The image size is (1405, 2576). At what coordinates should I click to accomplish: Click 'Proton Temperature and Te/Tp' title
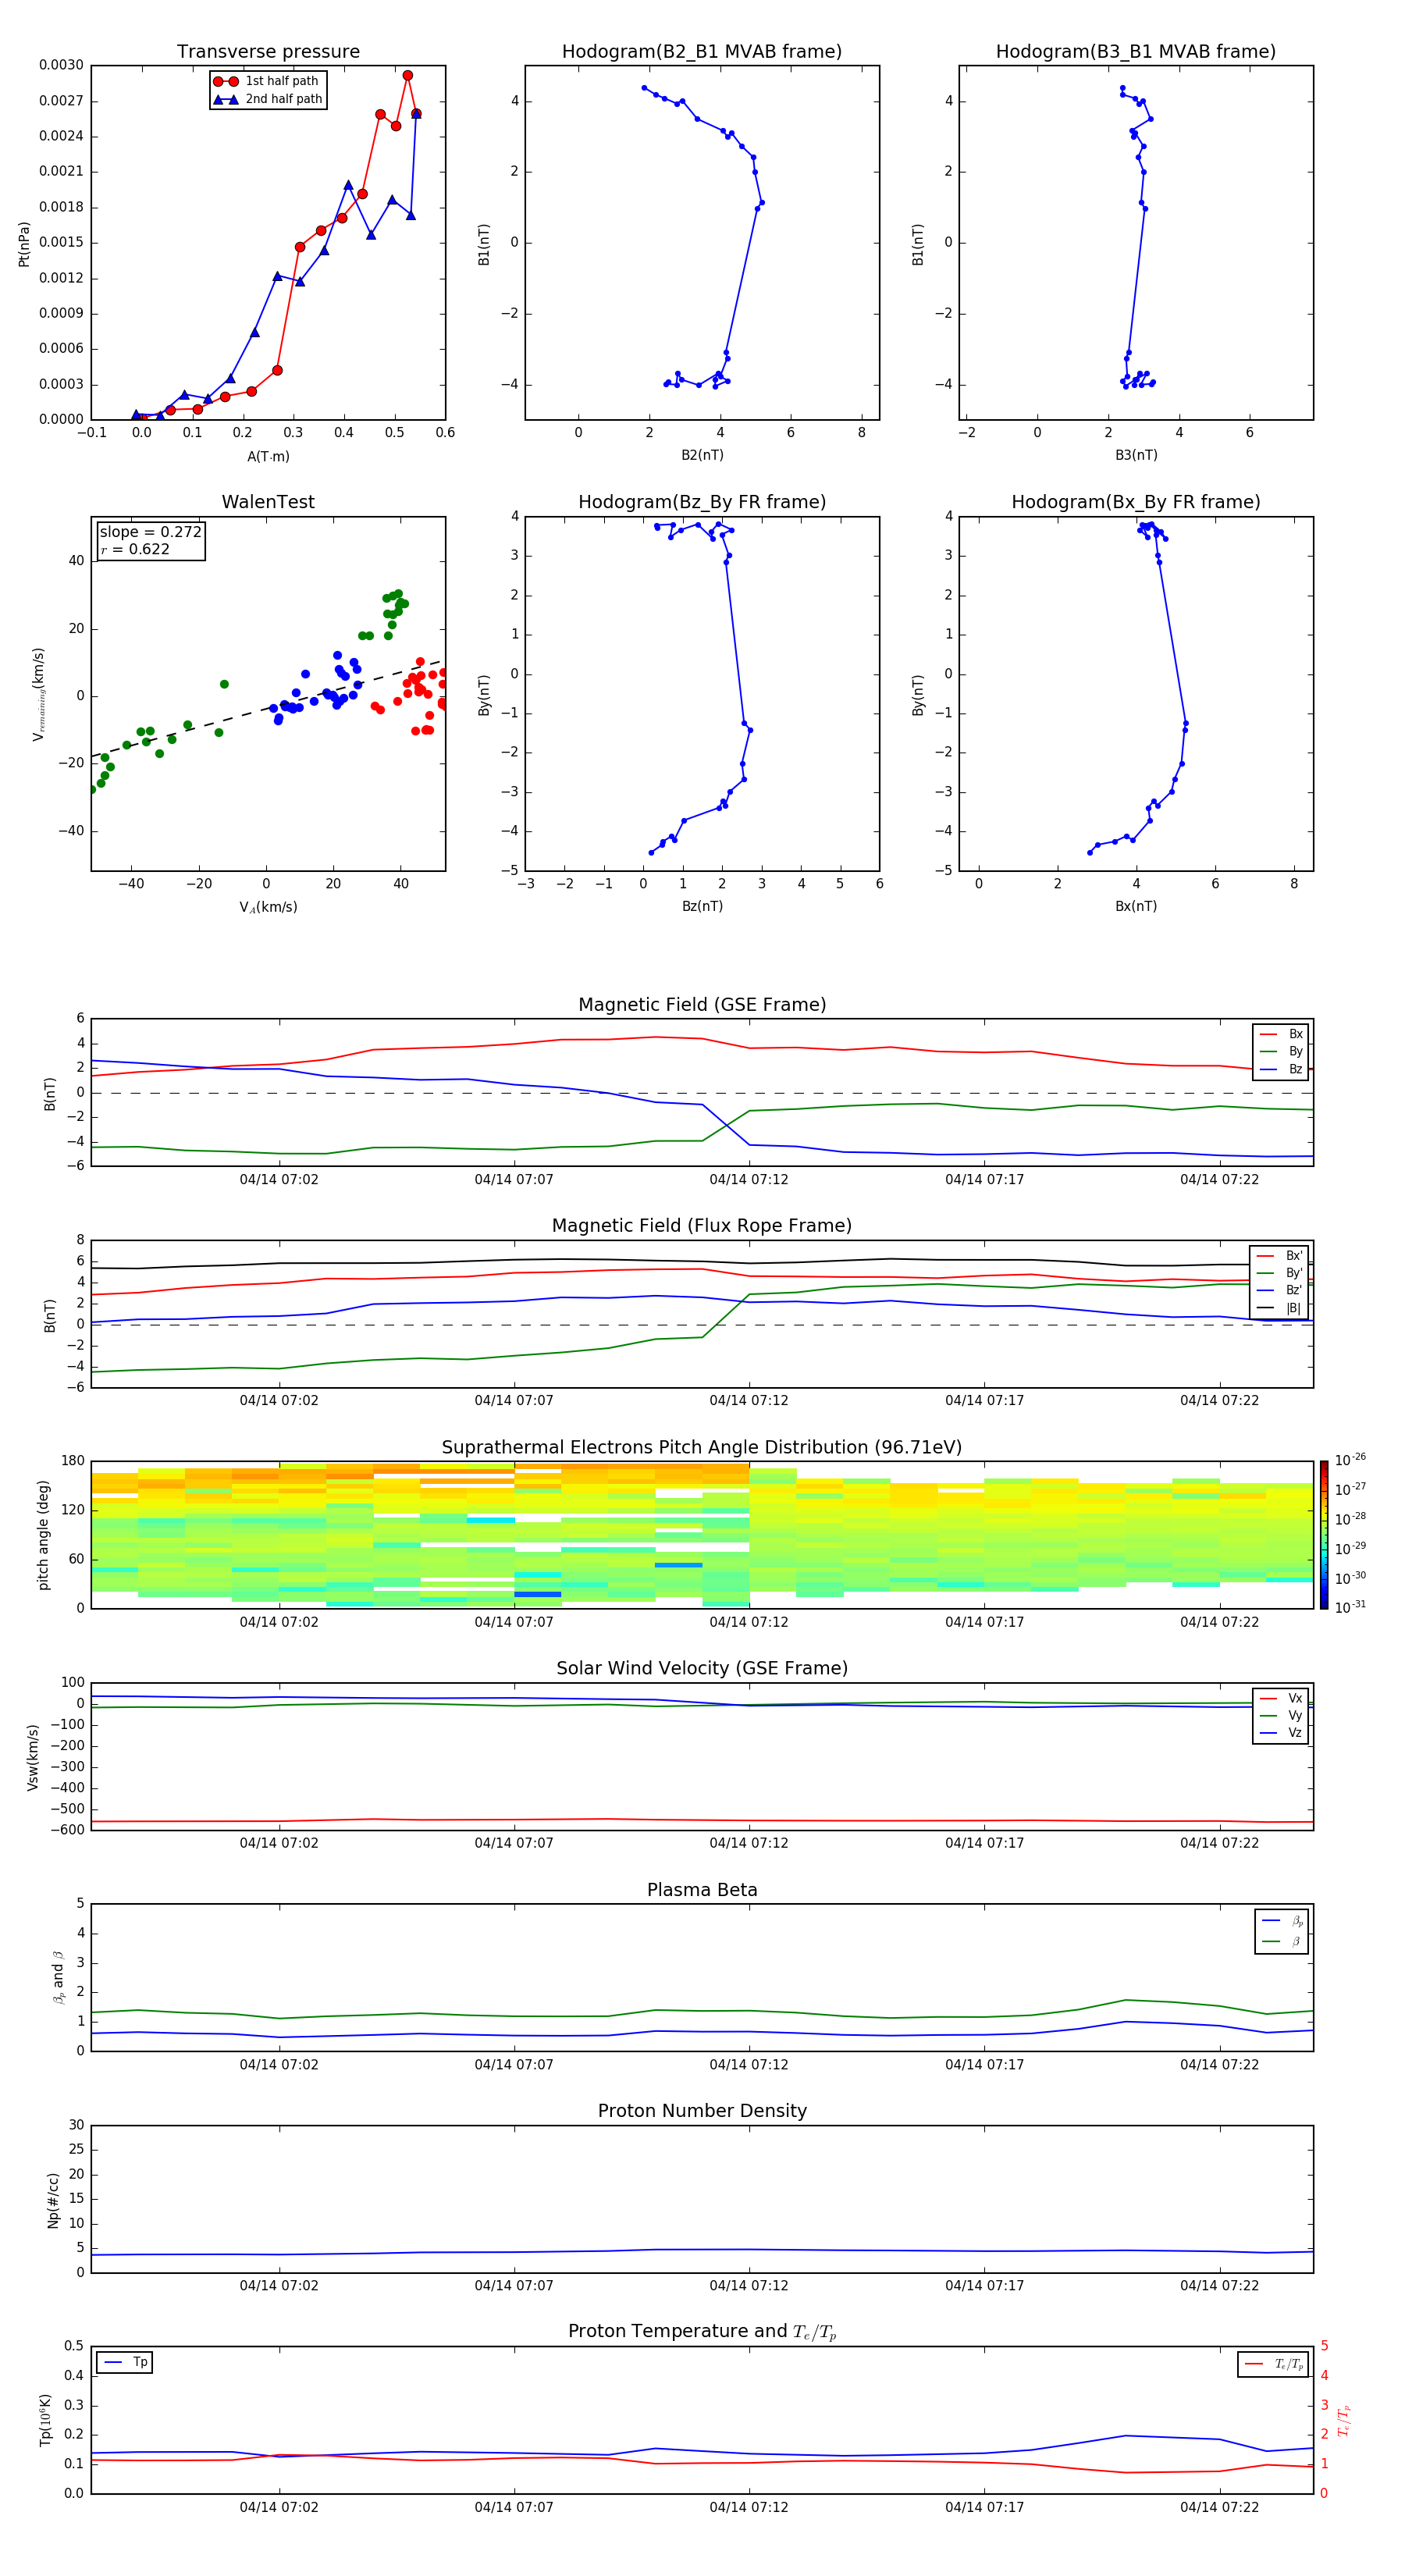(702, 2332)
